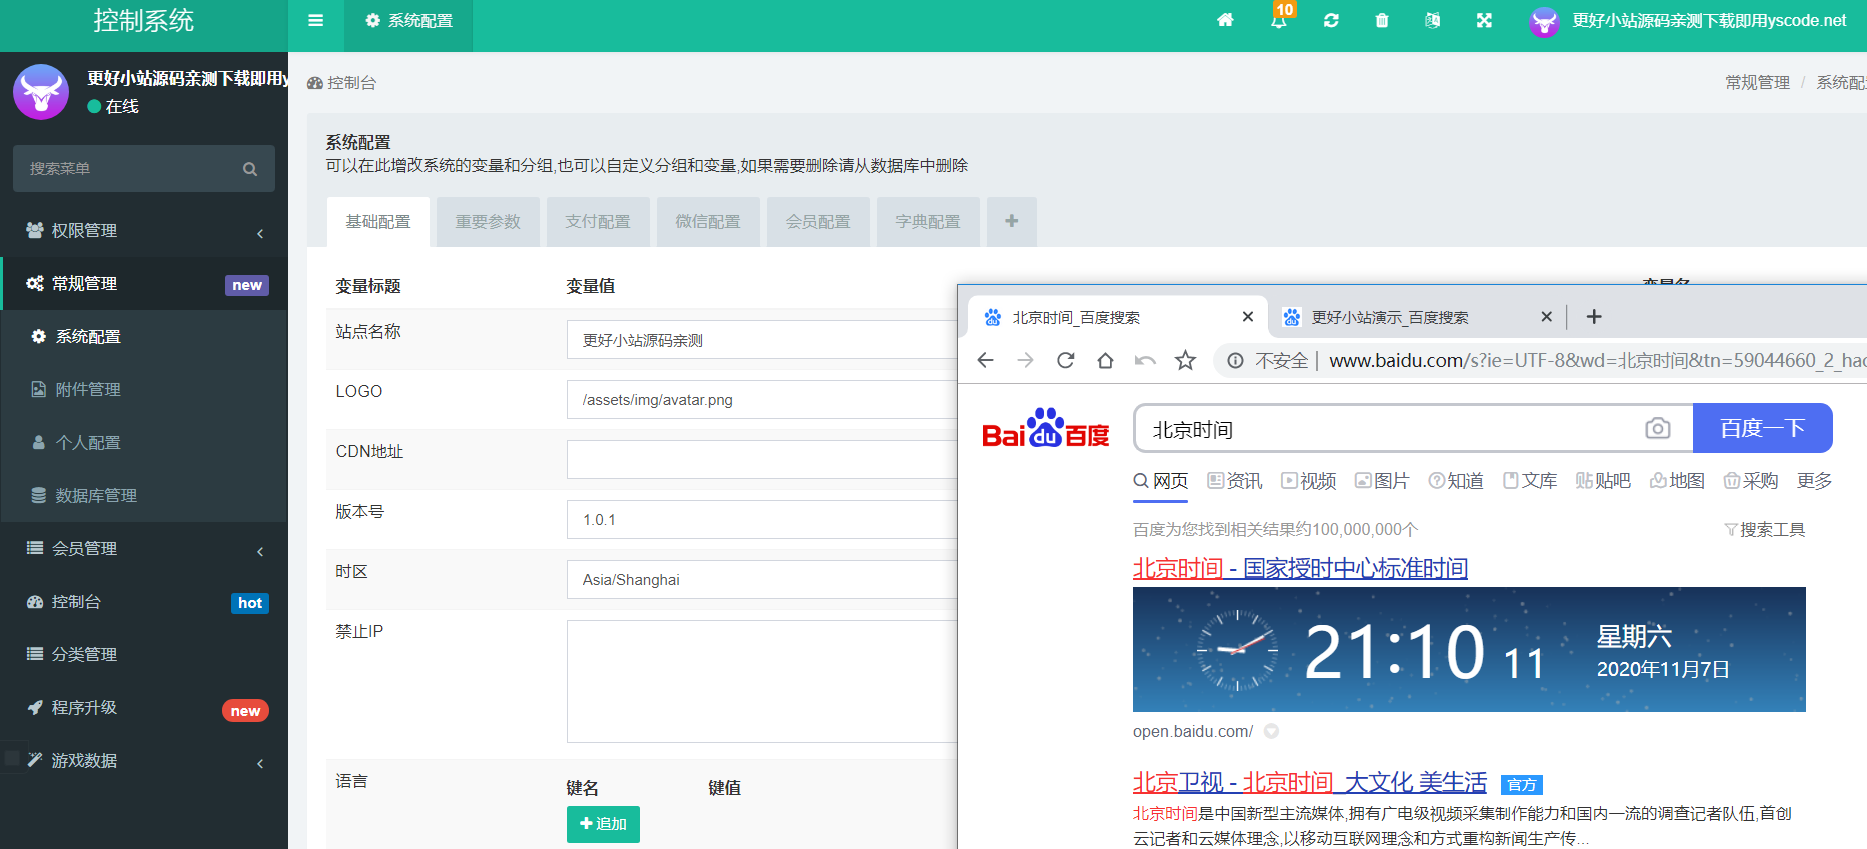Click green 追加 button

tap(603, 824)
